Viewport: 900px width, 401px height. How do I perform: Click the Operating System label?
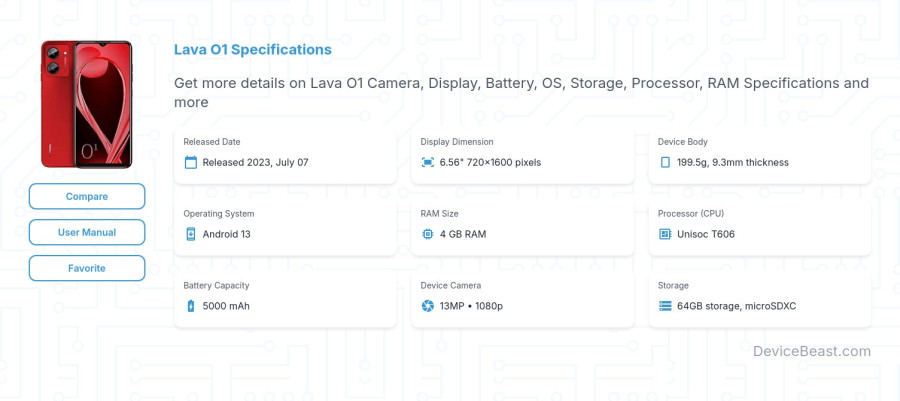pos(219,213)
